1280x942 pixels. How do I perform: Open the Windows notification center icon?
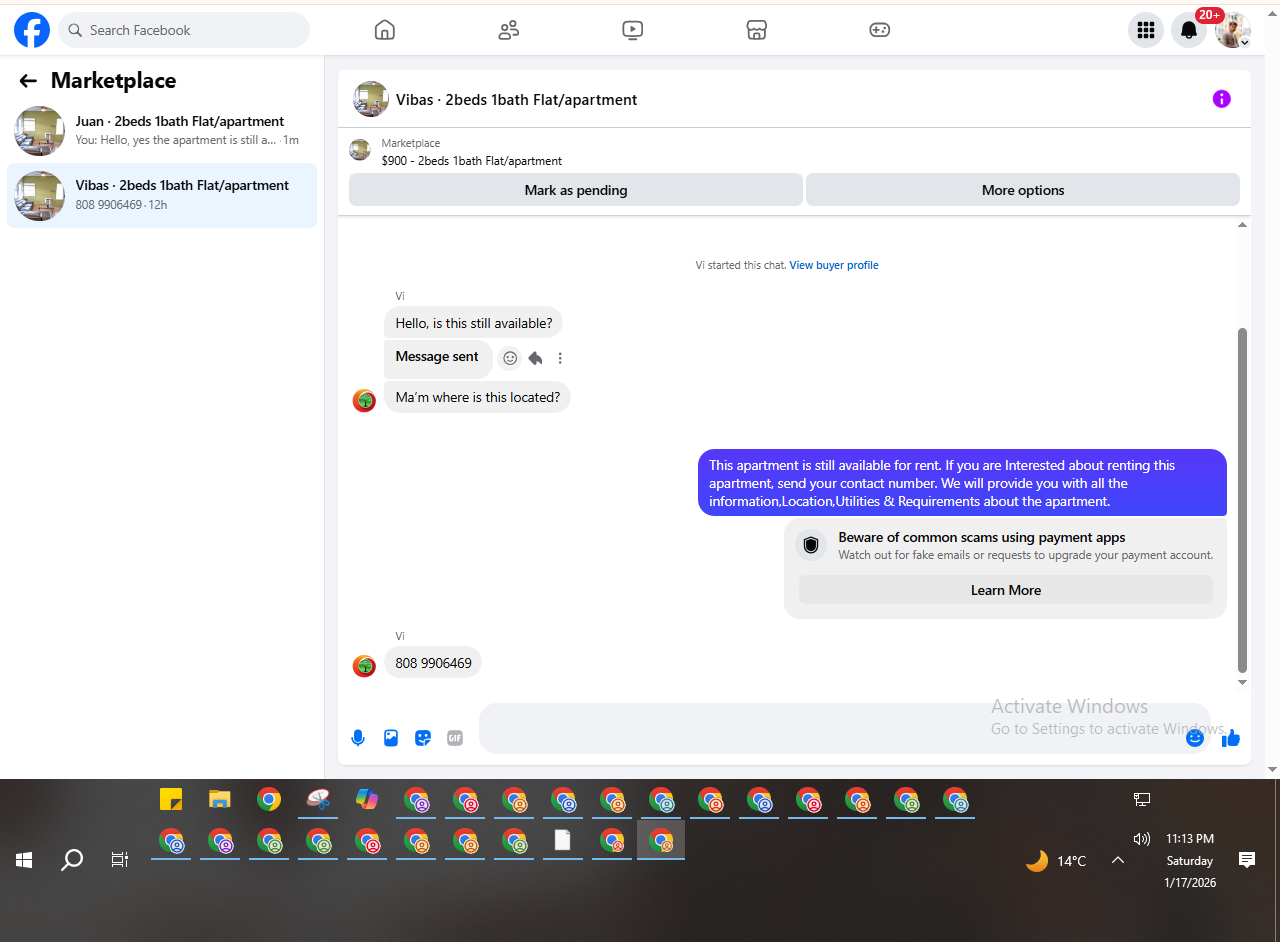coord(1247,860)
